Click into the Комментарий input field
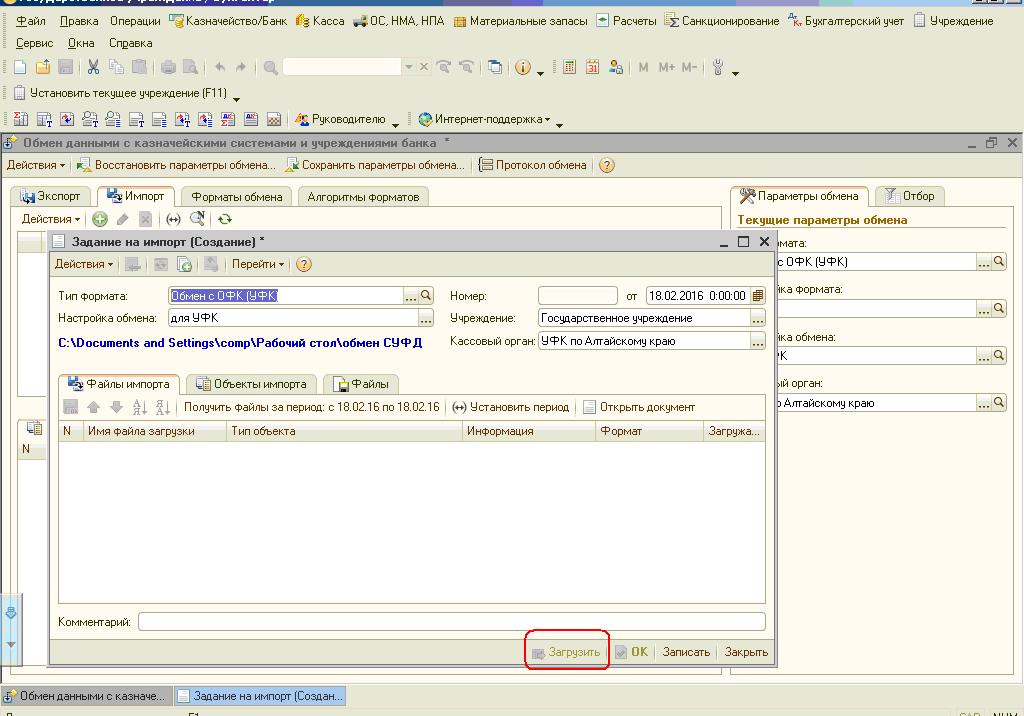The height and width of the screenshot is (716, 1024). 450,622
